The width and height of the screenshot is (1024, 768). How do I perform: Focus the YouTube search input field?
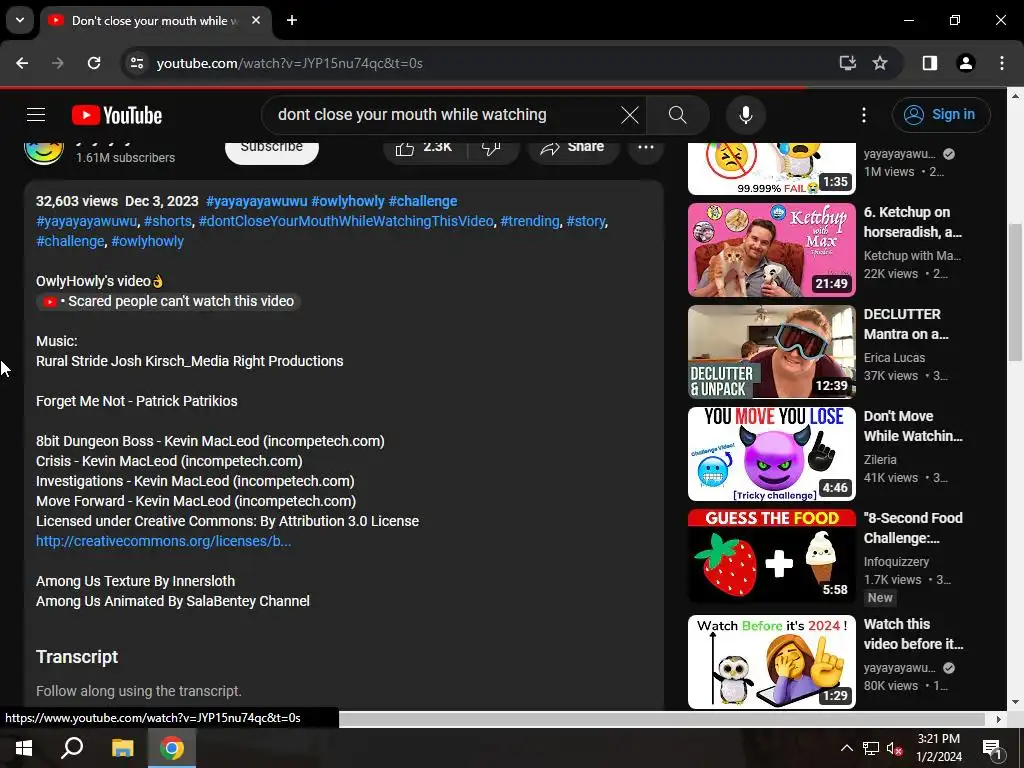click(444, 115)
